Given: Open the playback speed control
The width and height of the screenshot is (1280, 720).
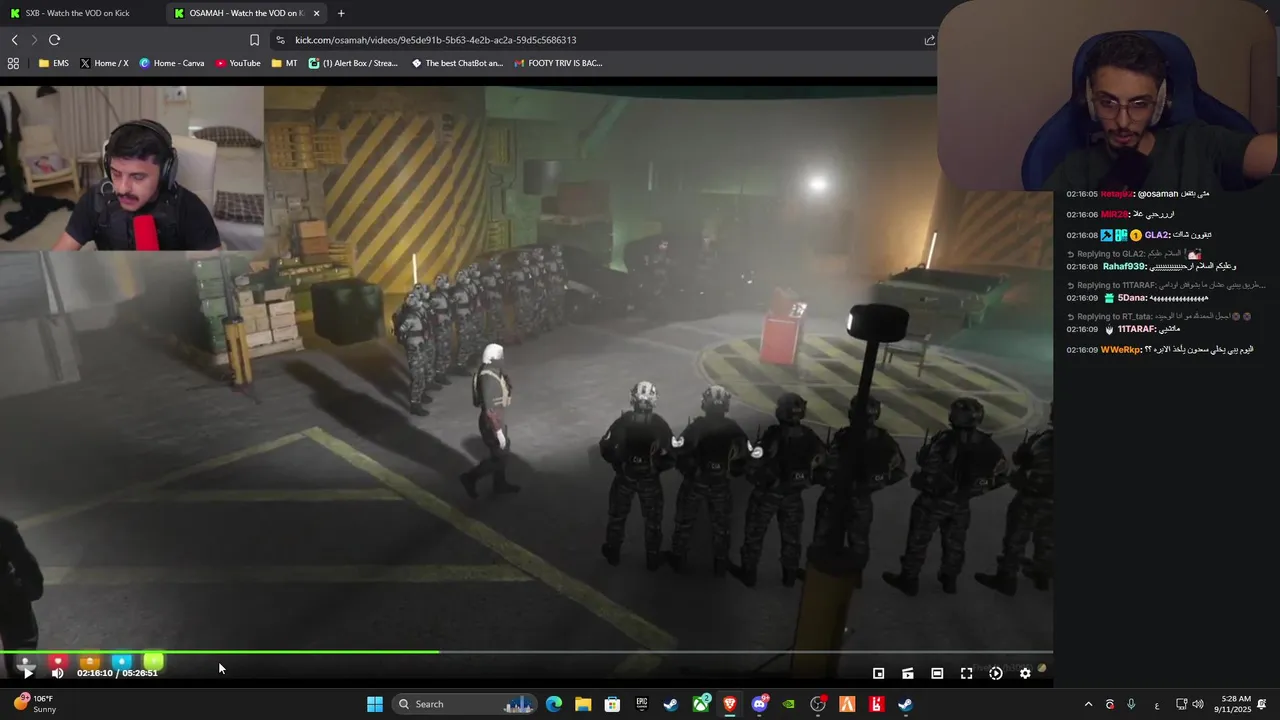Looking at the screenshot, I should 995,673.
